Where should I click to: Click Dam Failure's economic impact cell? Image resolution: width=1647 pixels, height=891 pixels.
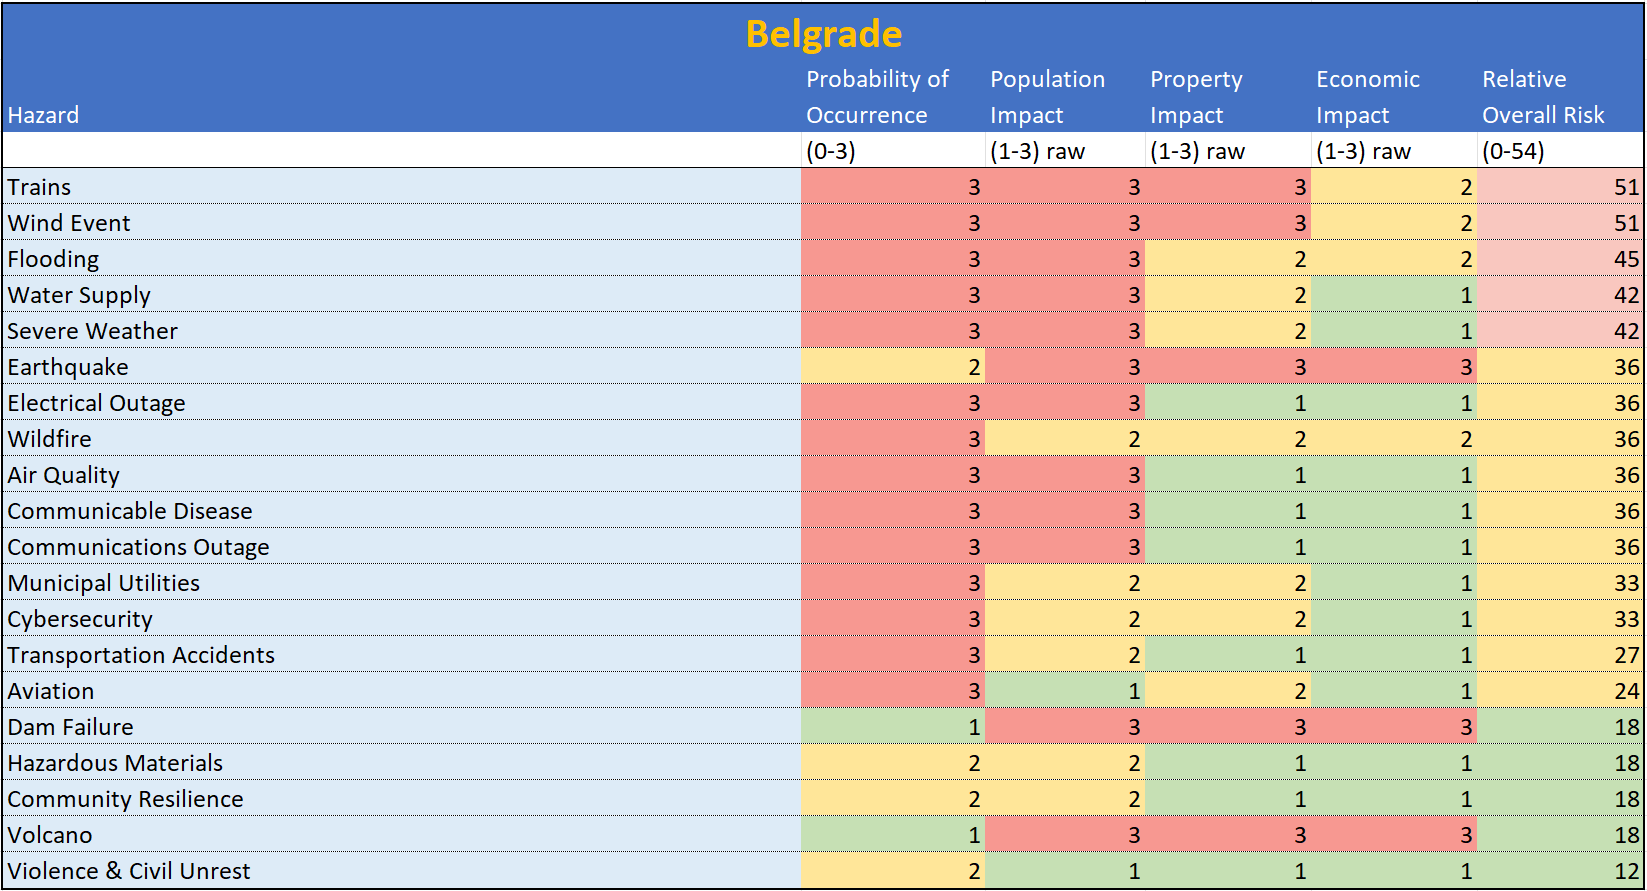tap(1394, 727)
